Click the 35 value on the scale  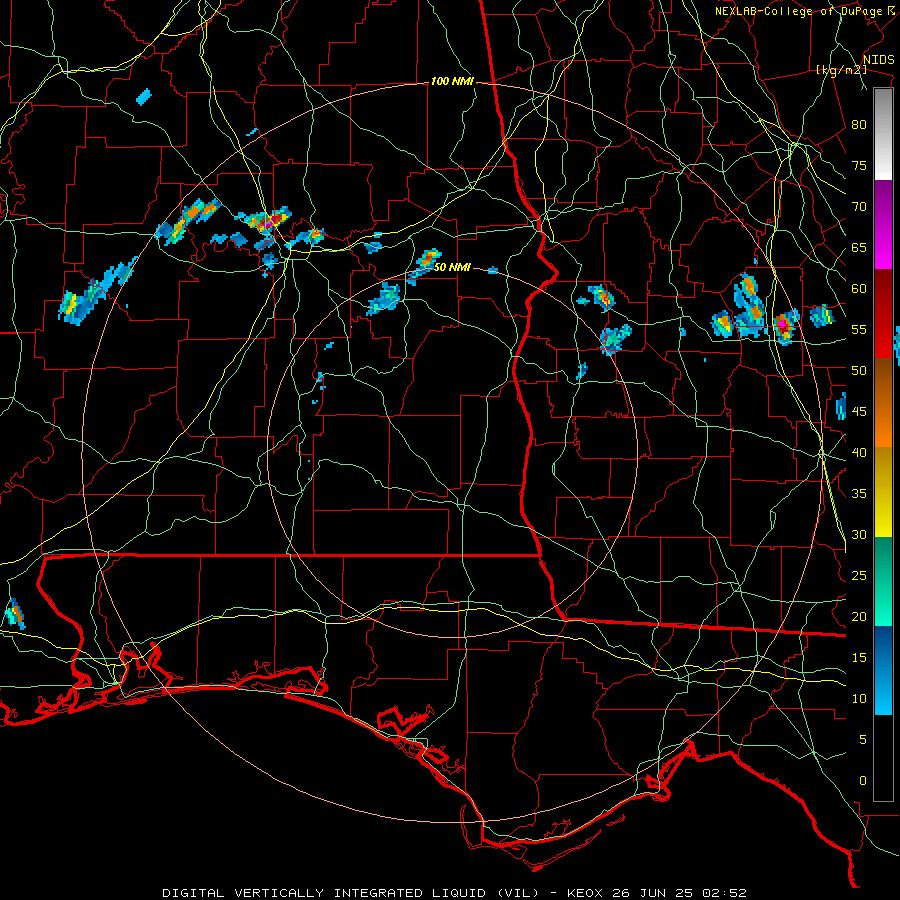pyautogui.click(x=859, y=494)
